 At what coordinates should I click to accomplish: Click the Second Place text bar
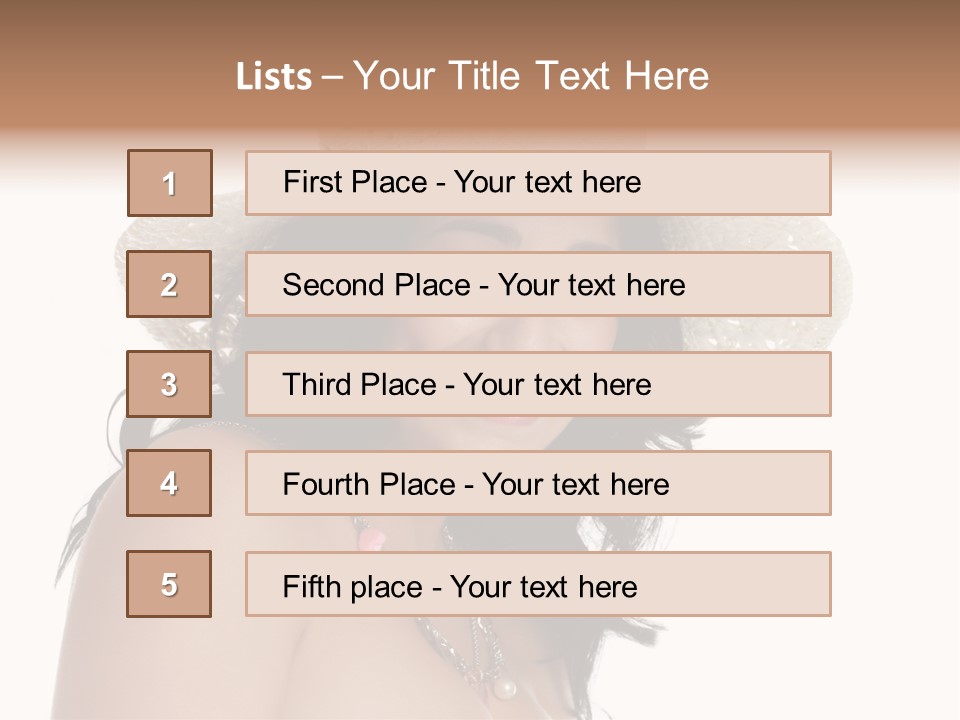coord(538,284)
